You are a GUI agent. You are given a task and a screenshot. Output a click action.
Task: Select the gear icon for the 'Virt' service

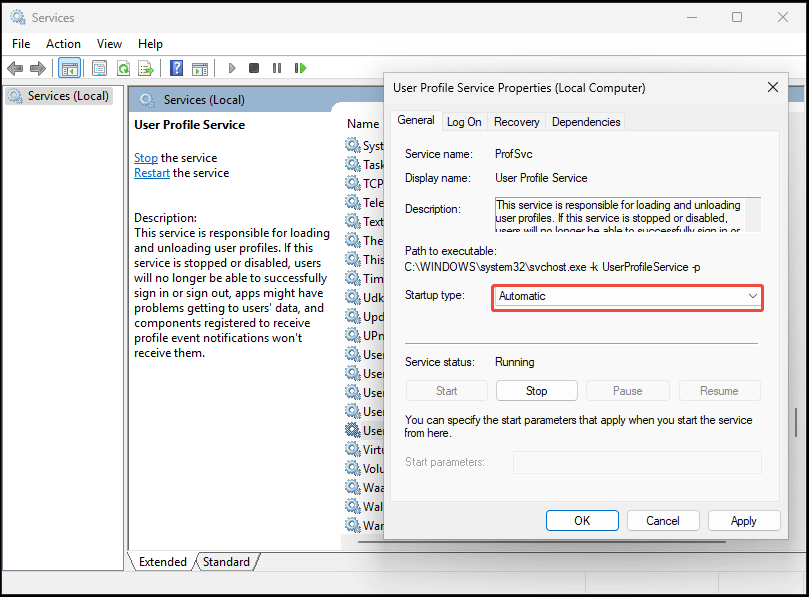353,449
